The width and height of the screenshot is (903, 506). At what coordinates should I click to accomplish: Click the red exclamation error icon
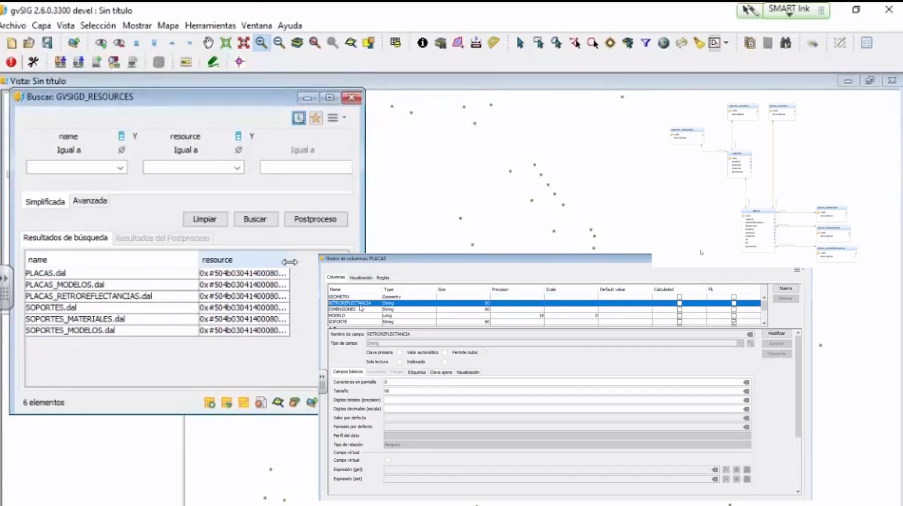[x=11, y=62]
